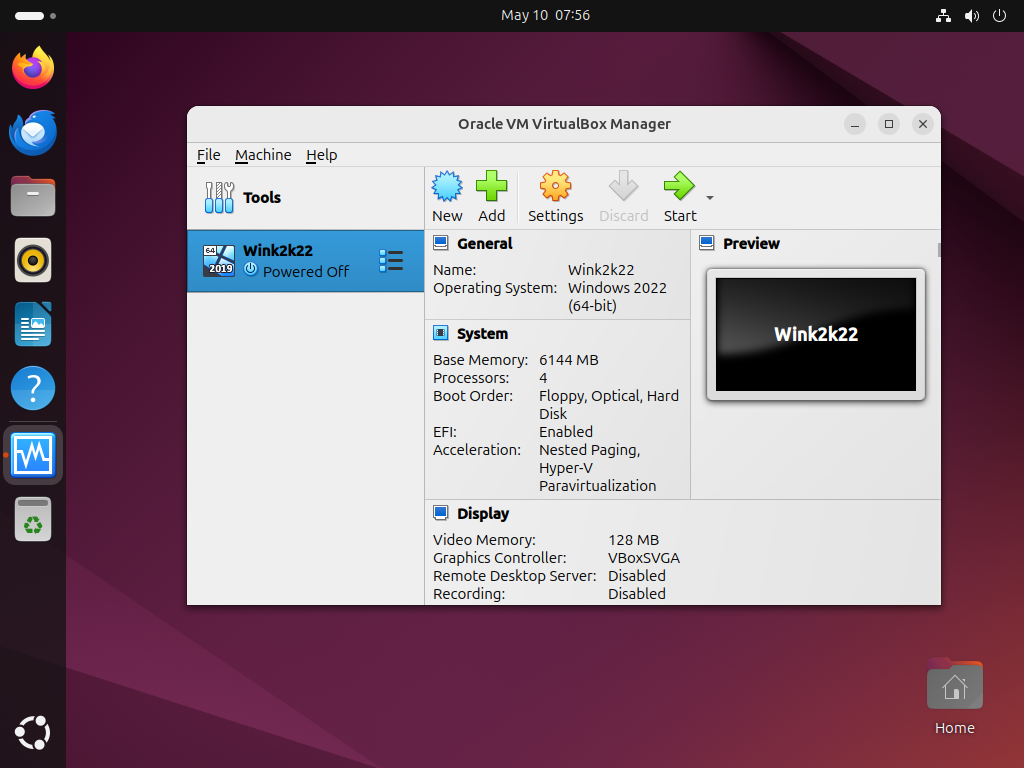This screenshot has width=1024, height=768.
Task: Click the Wink2k22 Windows 2019 OS icon
Action: pos(219,261)
